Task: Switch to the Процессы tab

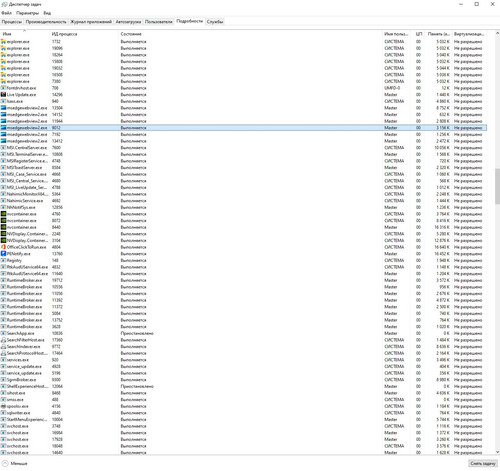Action: [12, 22]
